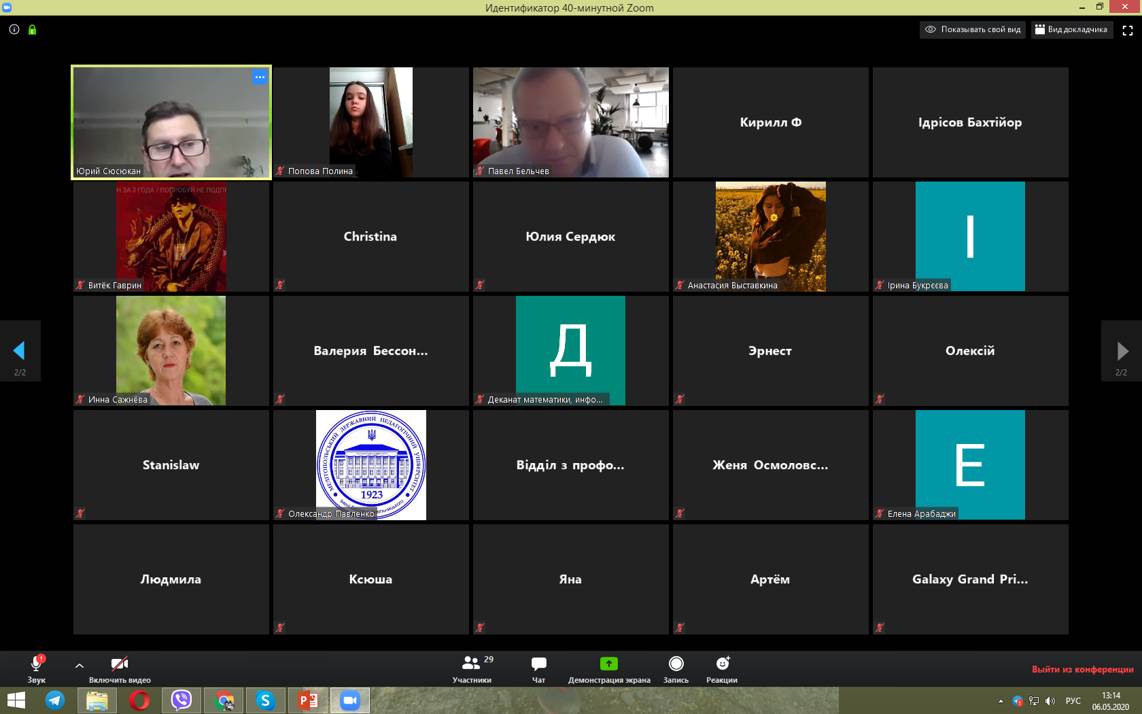Expand audio options arrow next to Звук
Viewport: 1142px width, 714px height.
pyautogui.click(x=79, y=665)
